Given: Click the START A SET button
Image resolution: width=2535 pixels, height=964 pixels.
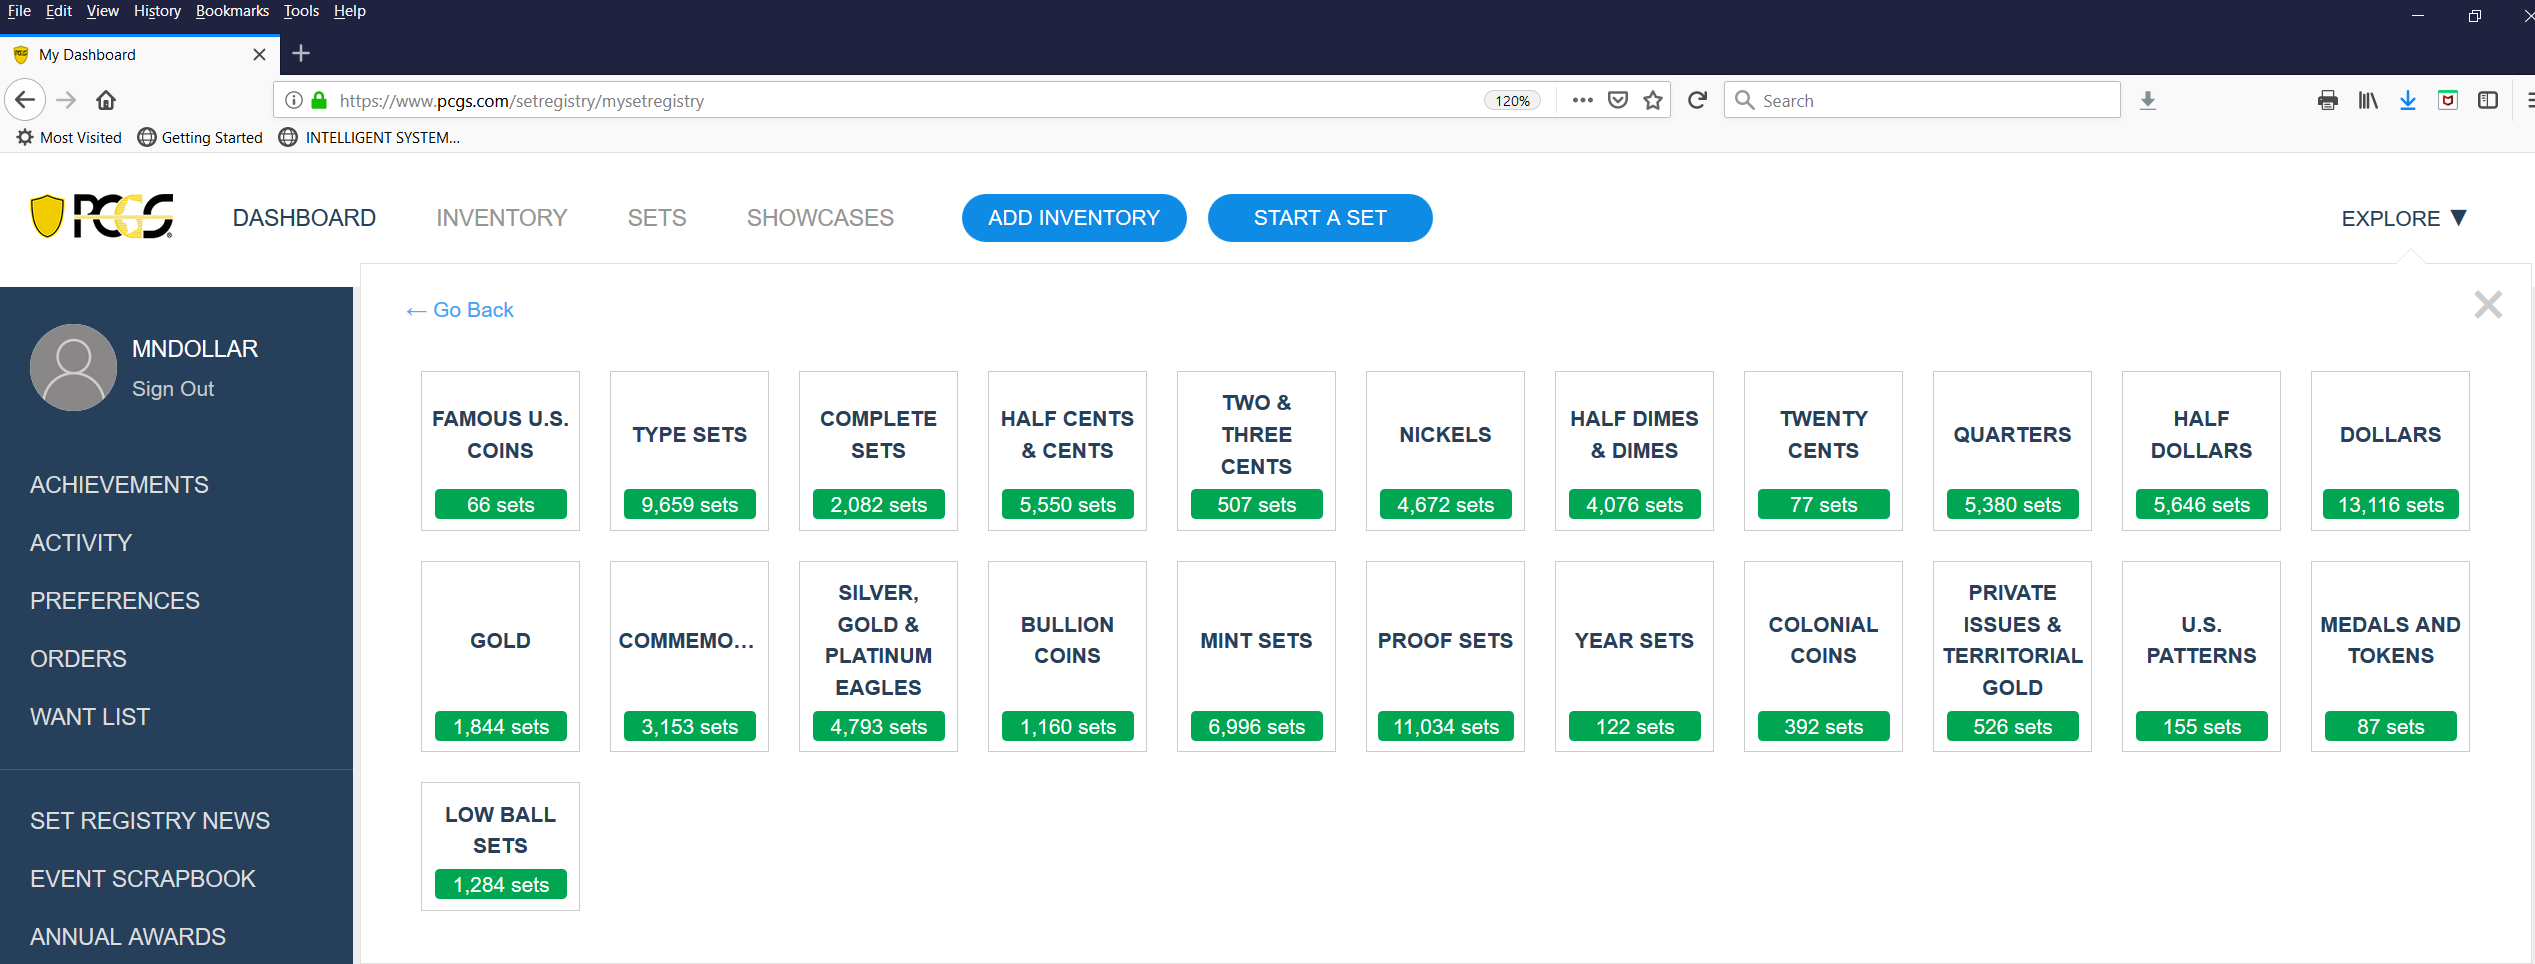Looking at the screenshot, I should pyautogui.click(x=1320, y=218).
